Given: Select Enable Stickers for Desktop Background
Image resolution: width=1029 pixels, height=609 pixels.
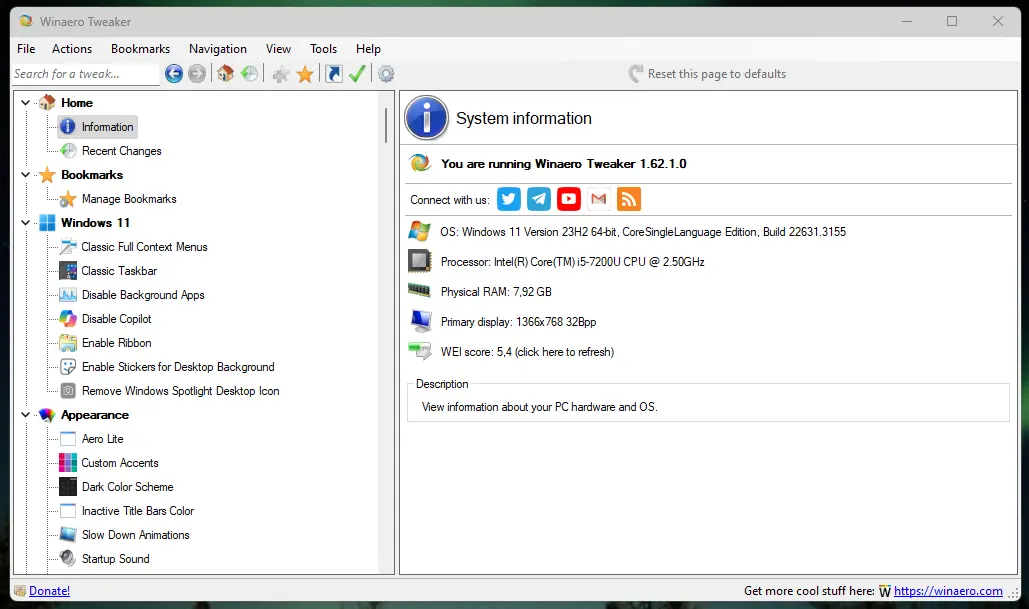Looking at the screenshot, I should point(178,367).
